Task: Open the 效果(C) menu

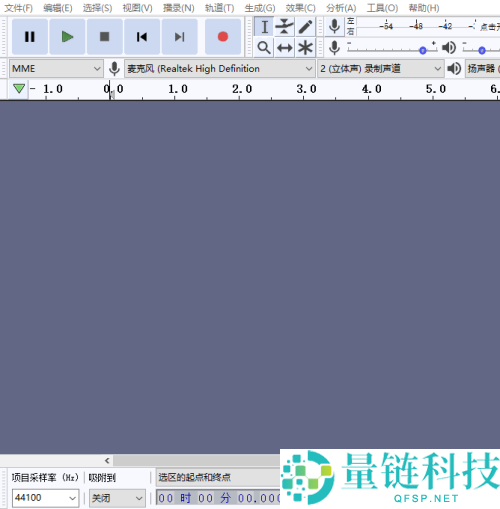Action: pos(301,8)
